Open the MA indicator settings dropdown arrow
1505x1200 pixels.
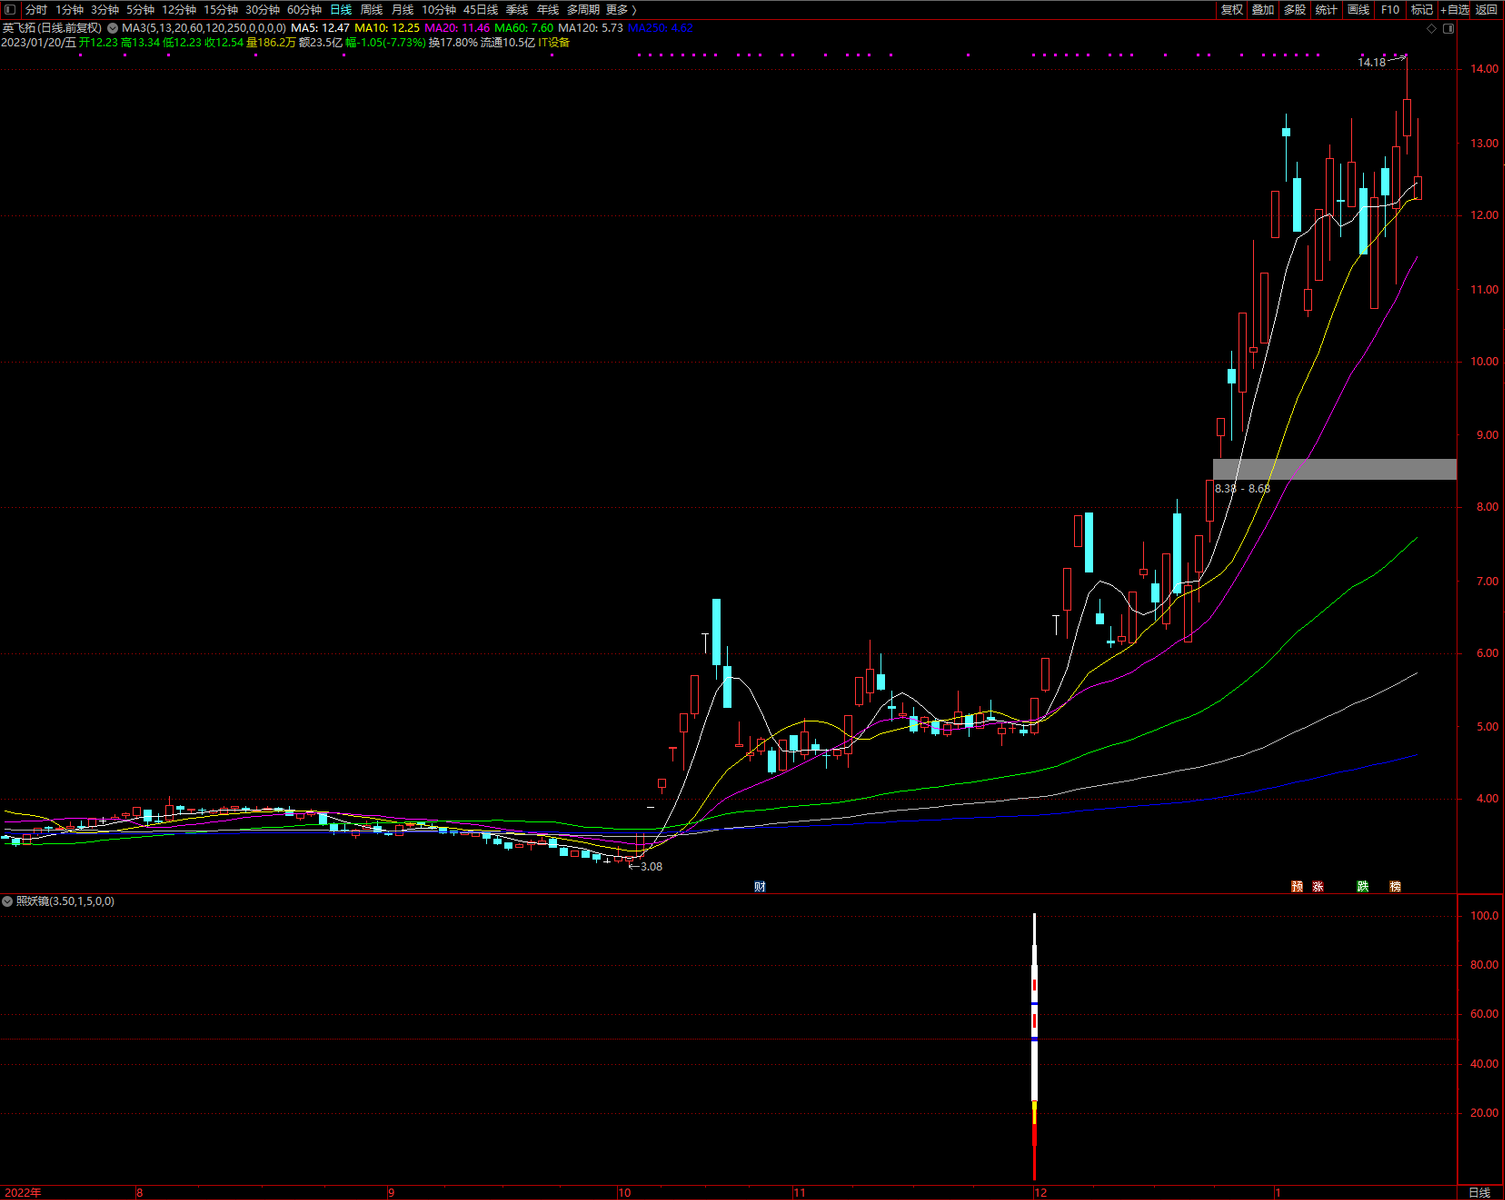click(x=112, y=28)
